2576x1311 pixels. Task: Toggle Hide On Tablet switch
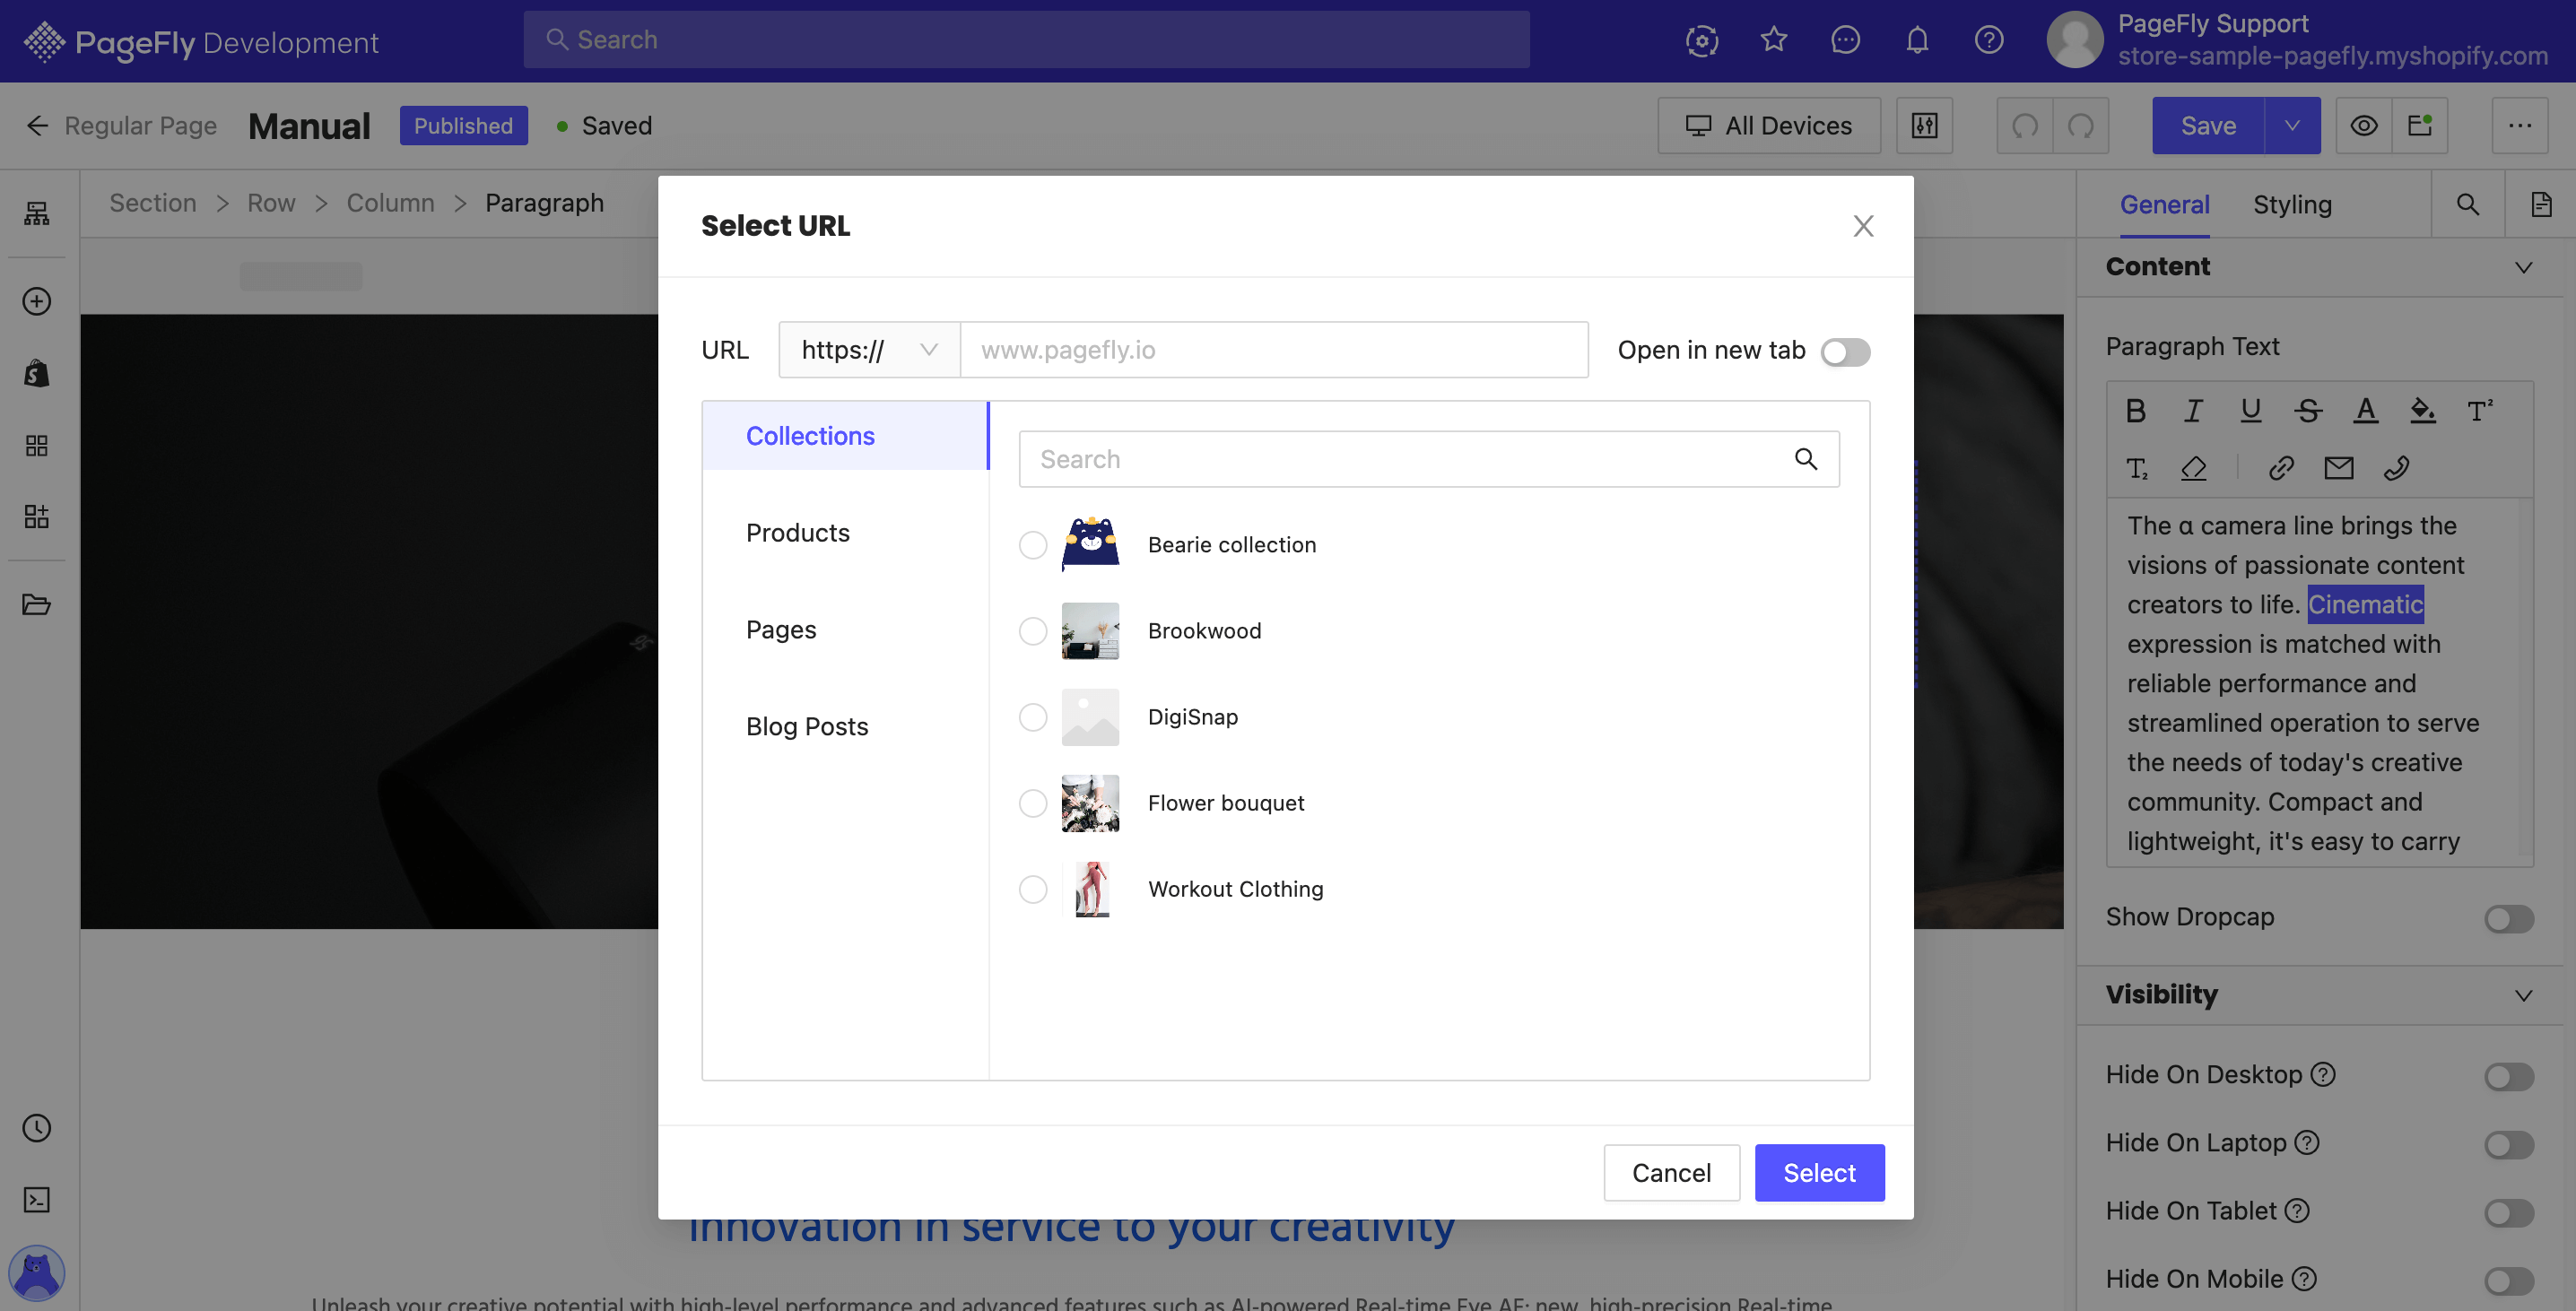pyautogui.click(x=2509, y=1213)
